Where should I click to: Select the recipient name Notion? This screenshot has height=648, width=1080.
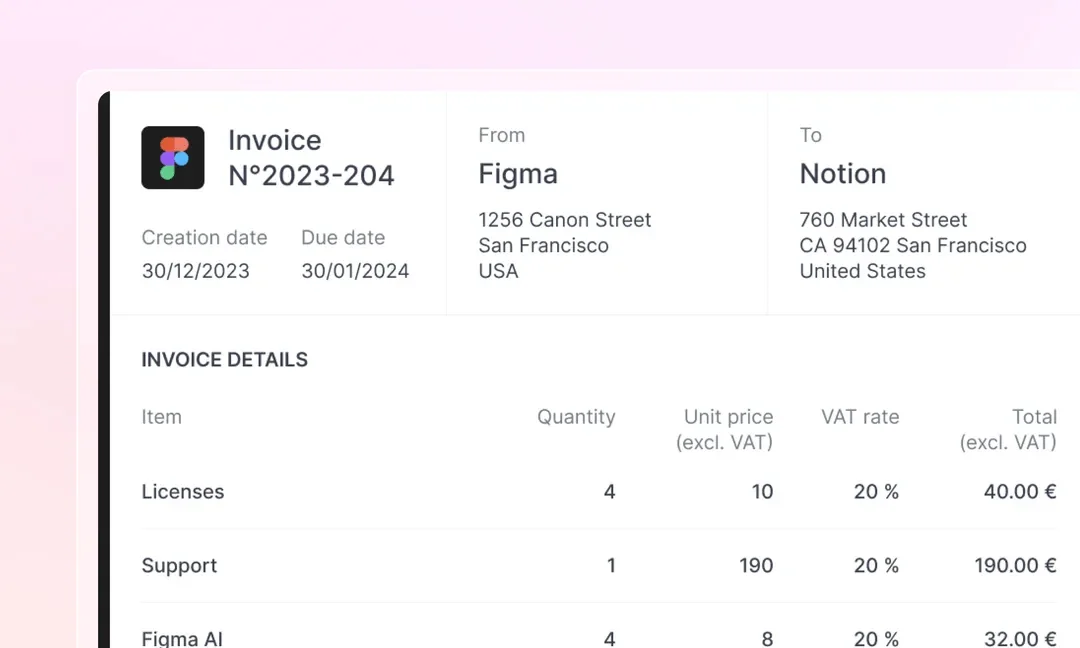842,174
